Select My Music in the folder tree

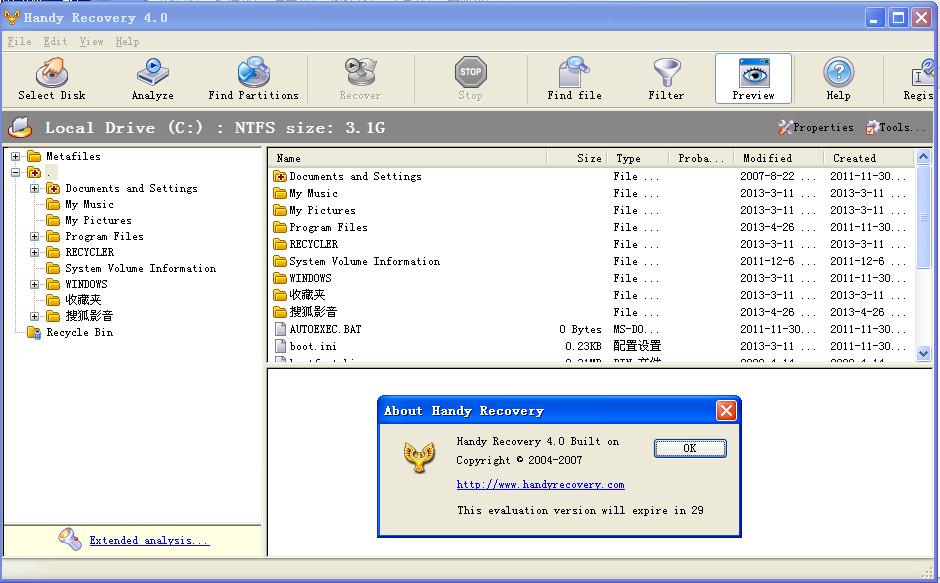pos(89,204)
